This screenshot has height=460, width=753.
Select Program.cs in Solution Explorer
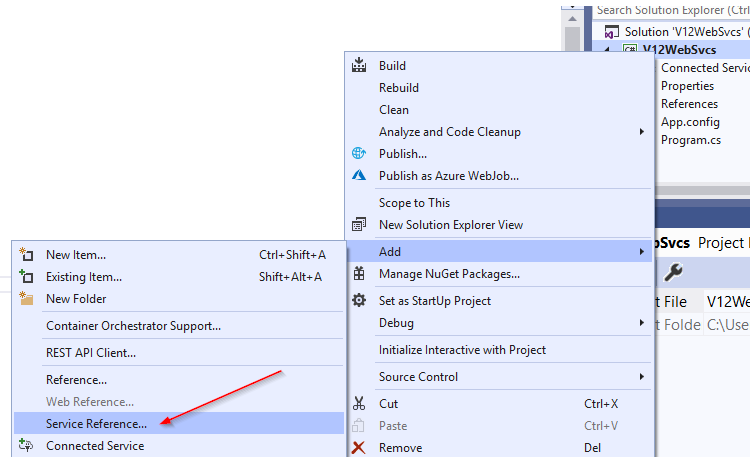(690, 140)
